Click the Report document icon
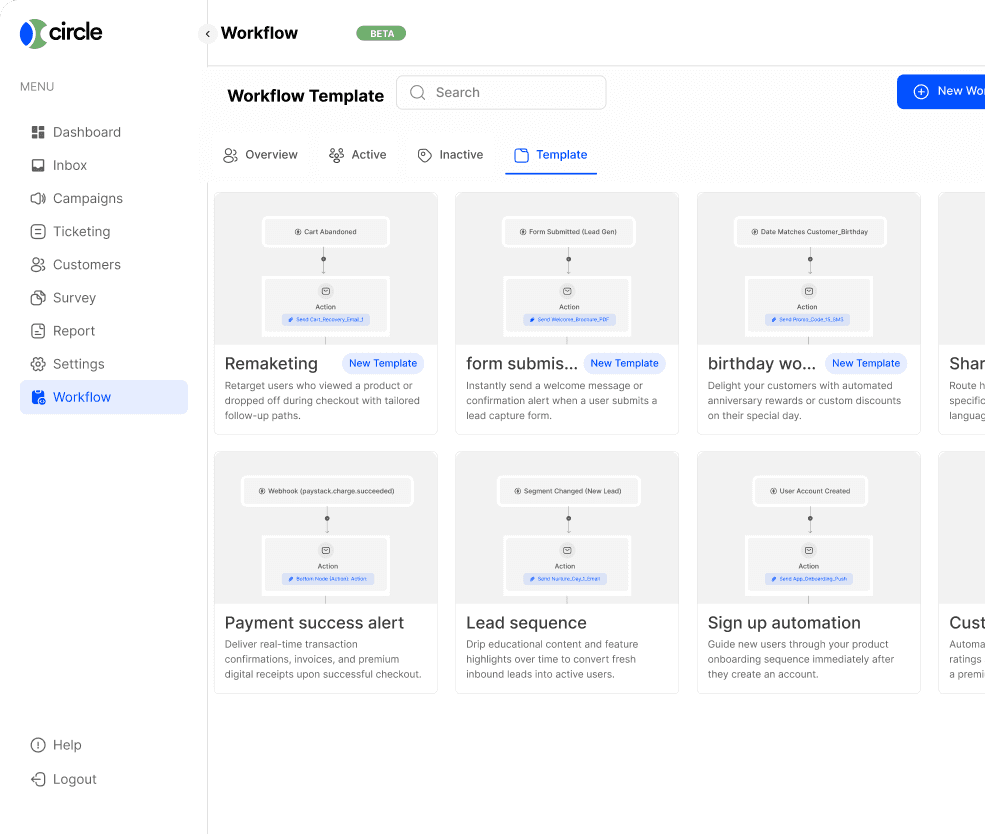 [x=38, y=331]
